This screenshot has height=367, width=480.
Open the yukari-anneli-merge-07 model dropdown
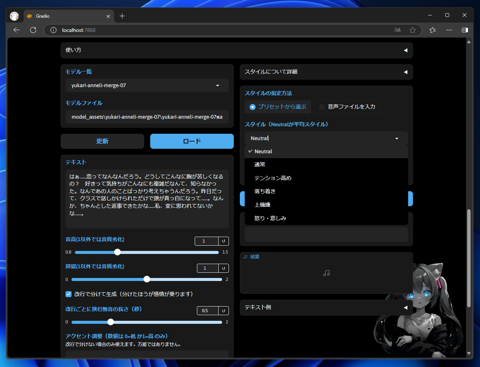pyautogui.click(x=147, y=85)
